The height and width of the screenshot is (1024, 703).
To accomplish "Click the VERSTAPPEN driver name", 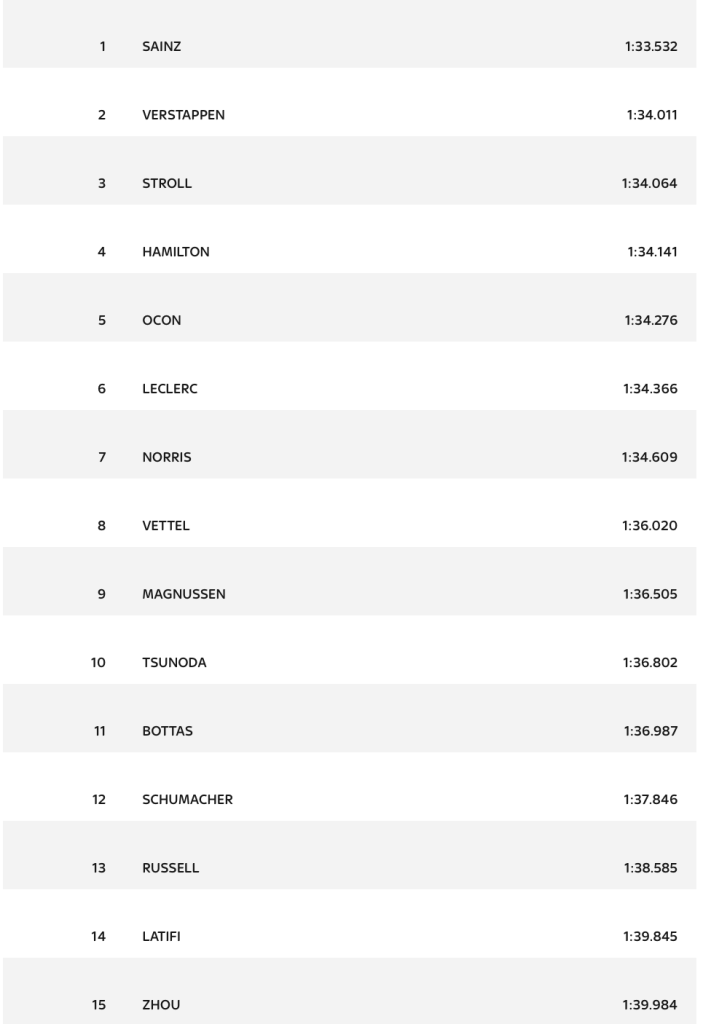I will (184, 115).
